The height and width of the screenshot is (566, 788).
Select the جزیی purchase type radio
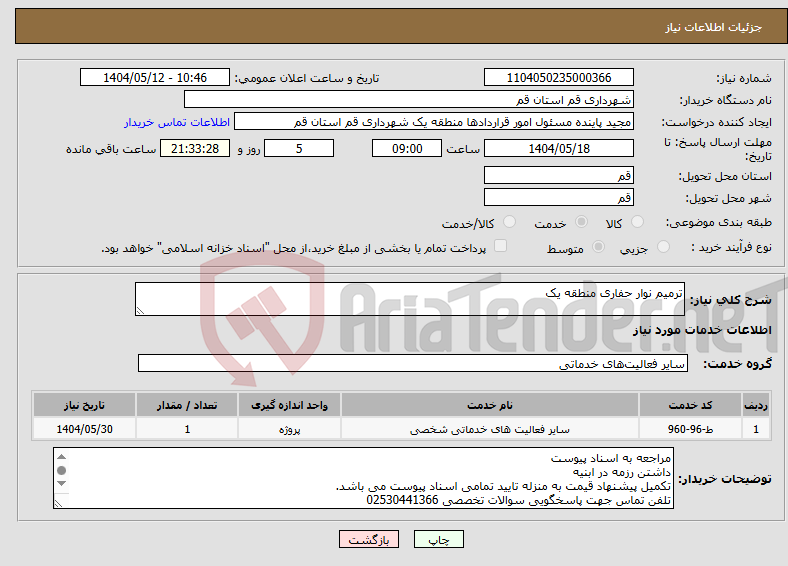coord(663,246)
